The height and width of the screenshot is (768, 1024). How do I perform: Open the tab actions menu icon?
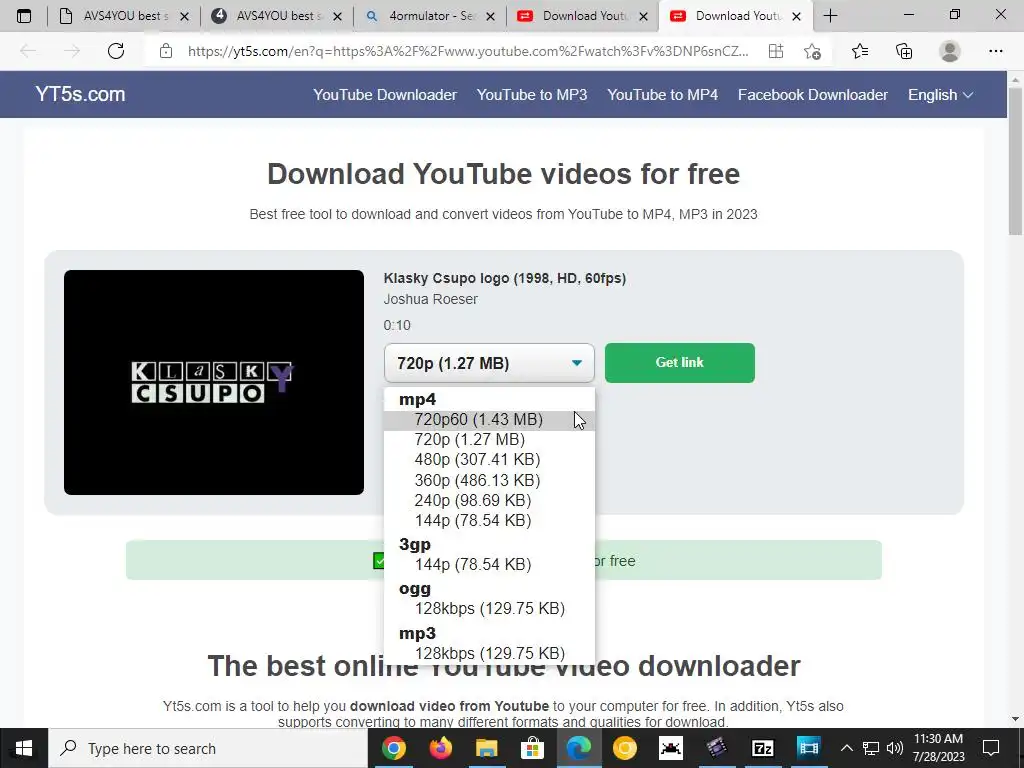pos(24,16)
